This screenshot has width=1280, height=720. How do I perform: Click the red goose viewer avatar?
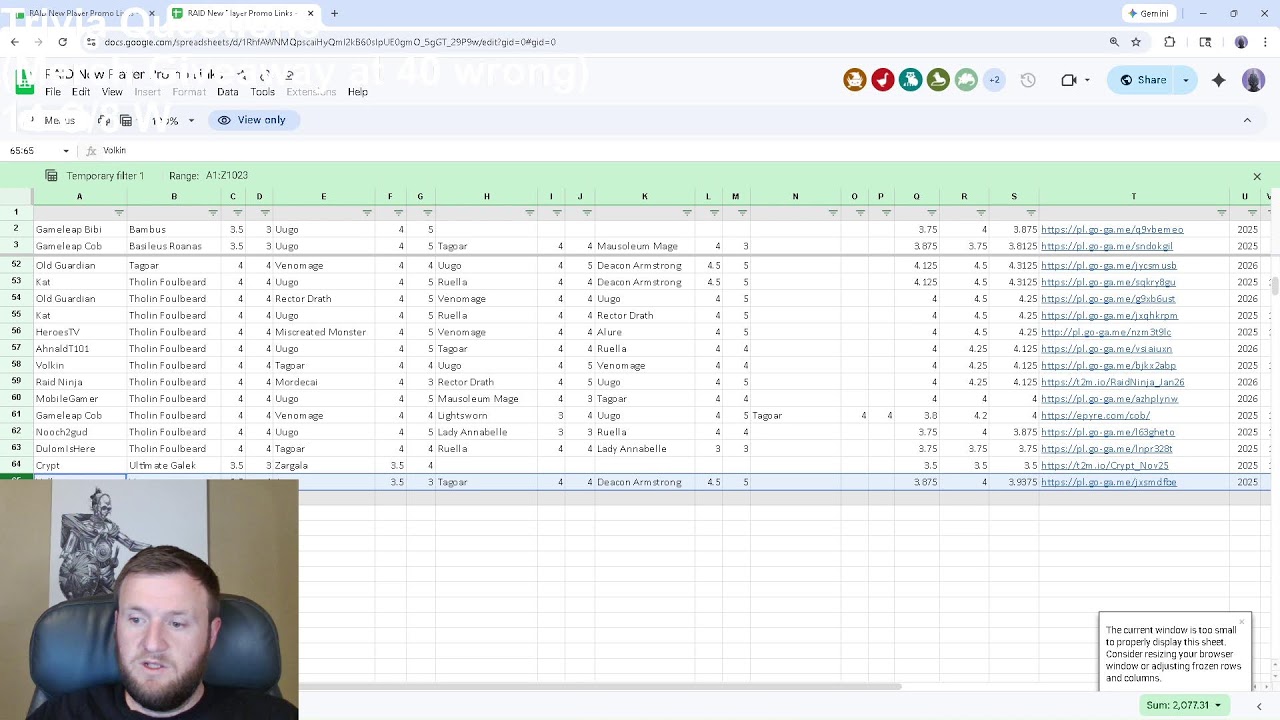point(883,80)
